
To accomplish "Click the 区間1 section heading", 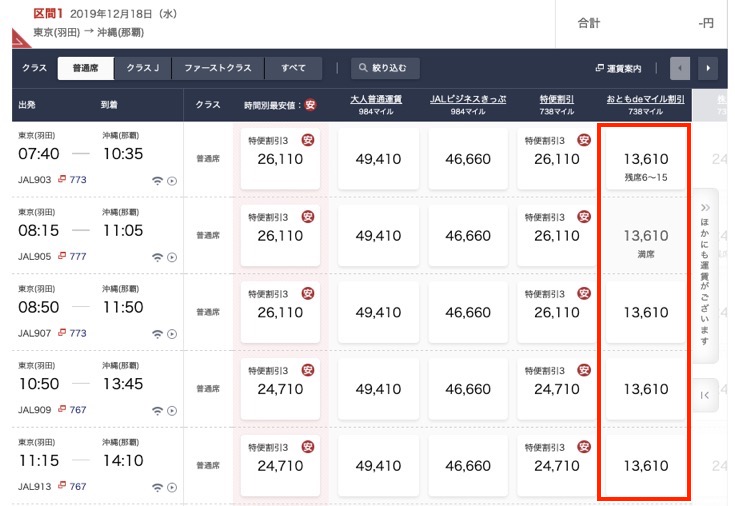I will [48, 14].
